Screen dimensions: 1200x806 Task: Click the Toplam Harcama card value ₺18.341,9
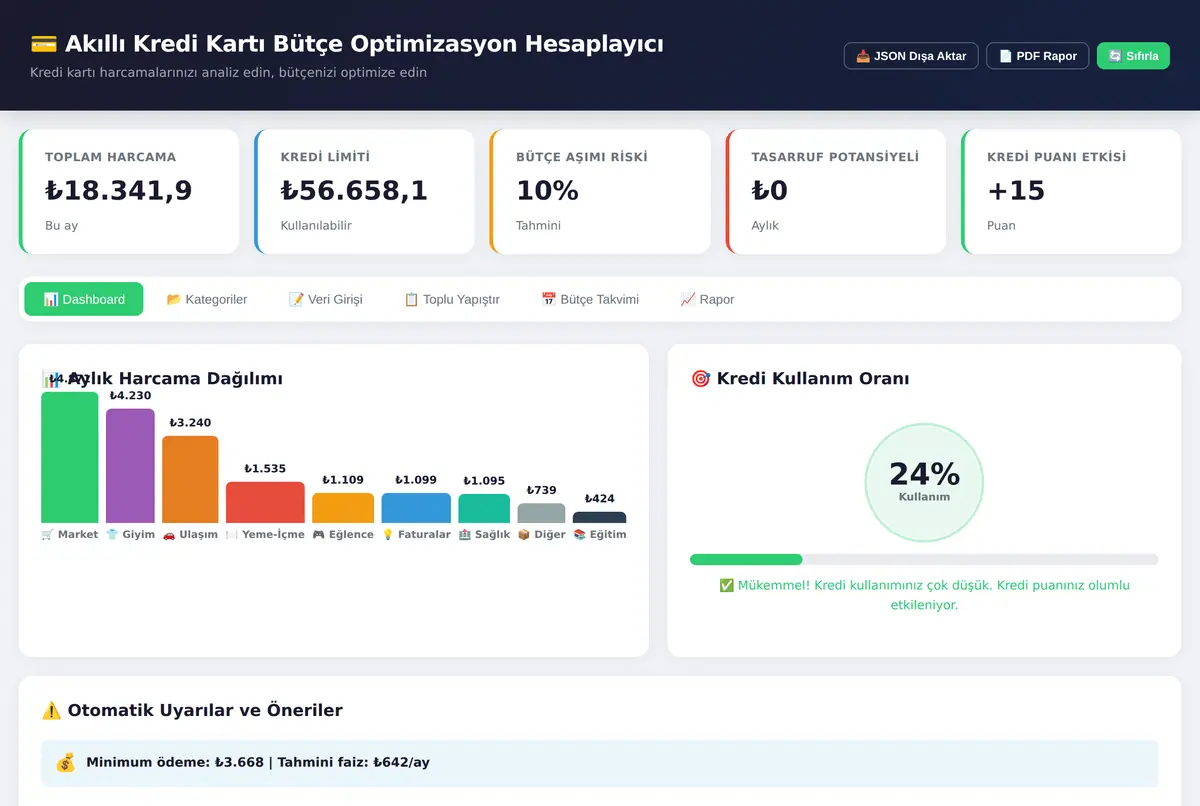pos(119,190)
